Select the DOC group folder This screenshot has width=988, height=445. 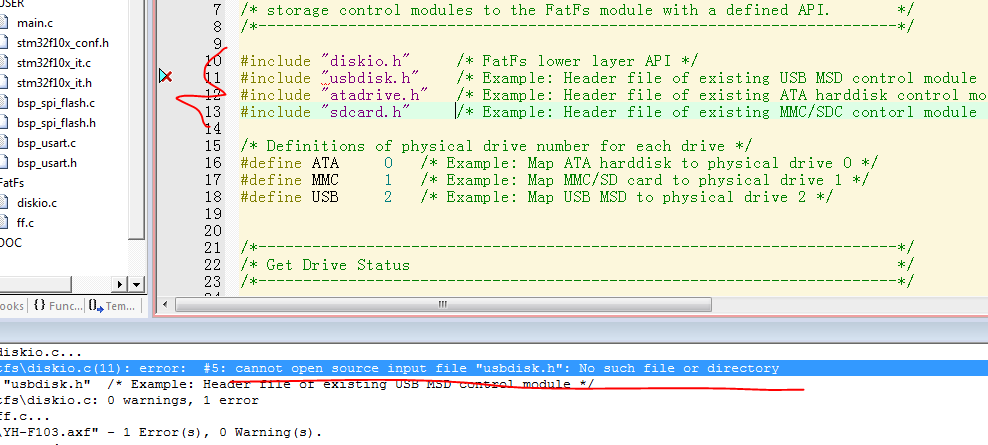click(11, 243)
